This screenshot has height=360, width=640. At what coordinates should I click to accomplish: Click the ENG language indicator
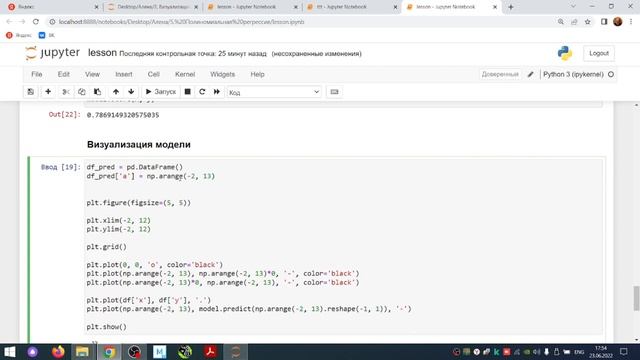click(579, 352)
